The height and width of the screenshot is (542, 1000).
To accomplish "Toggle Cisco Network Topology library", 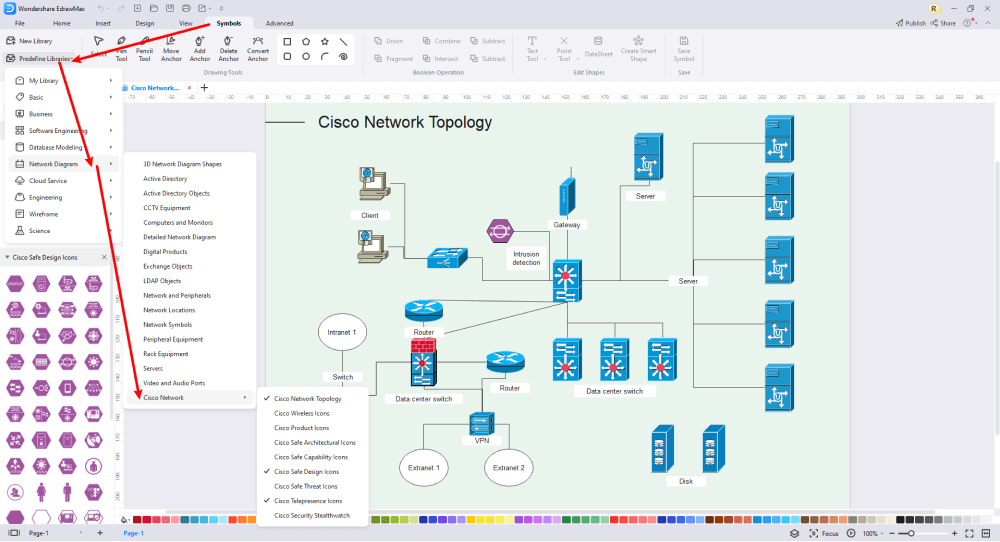I will tap(312, 399).
